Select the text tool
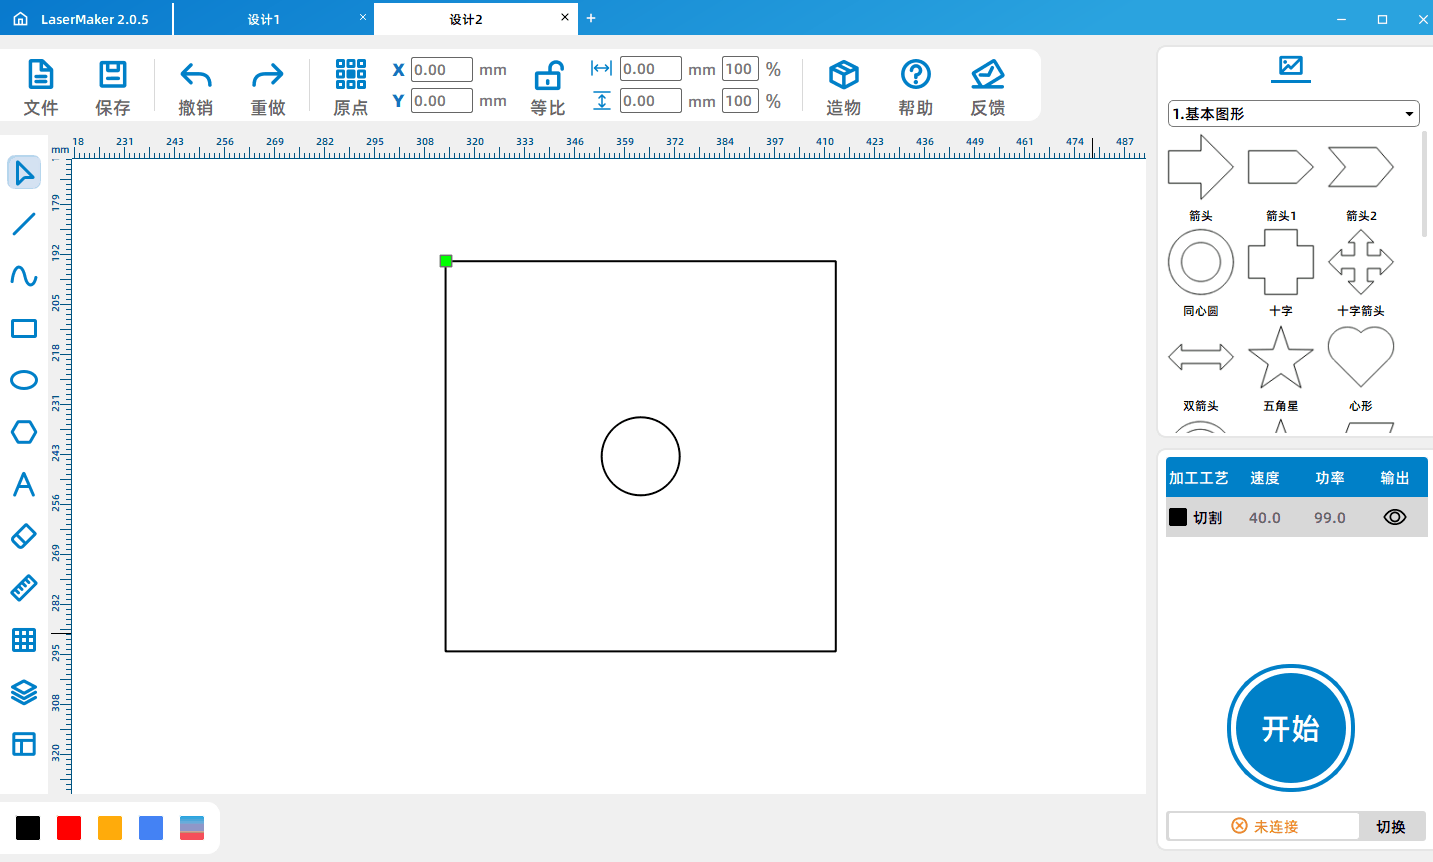The width and height of the screenshot is (1433, 862). point(24,484)
